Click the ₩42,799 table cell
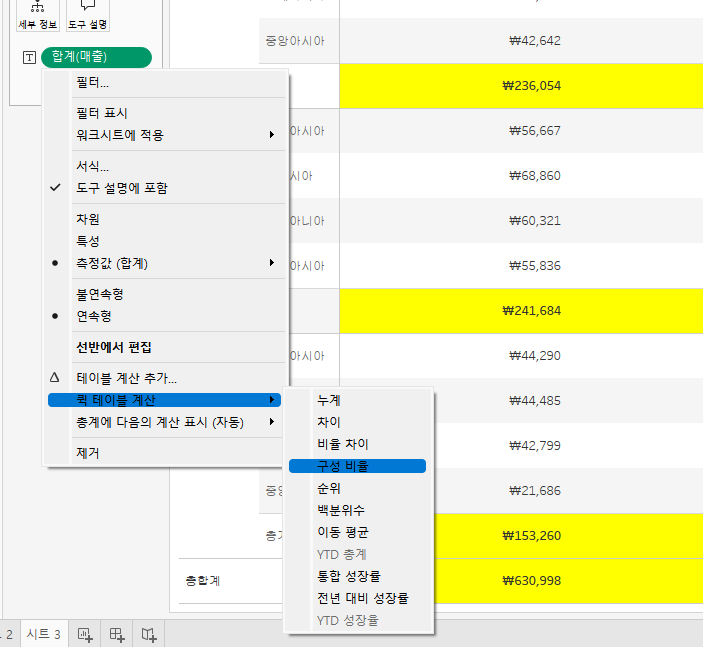The image size is (703, 647). point(568,445)
